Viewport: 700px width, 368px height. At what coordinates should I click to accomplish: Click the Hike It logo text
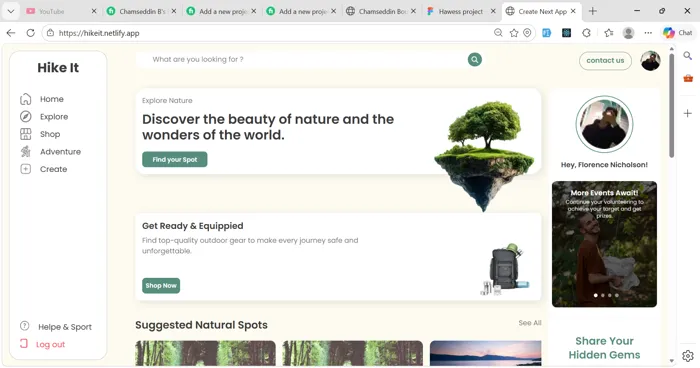[58, 67]
